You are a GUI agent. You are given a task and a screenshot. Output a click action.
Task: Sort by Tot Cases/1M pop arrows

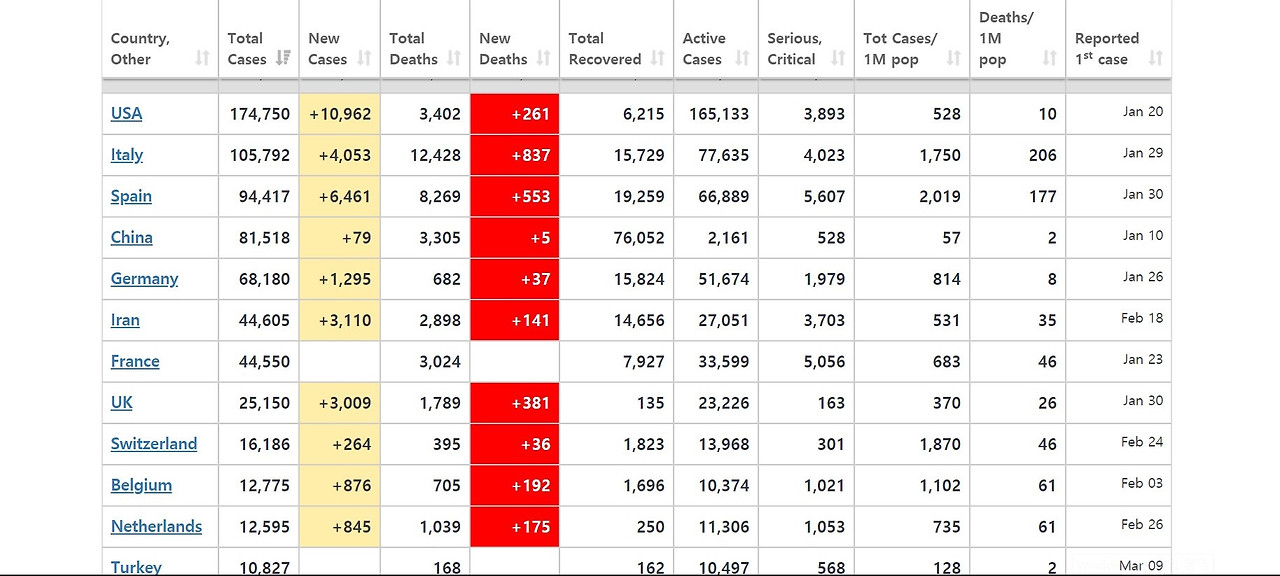click(x=954, y=58)
